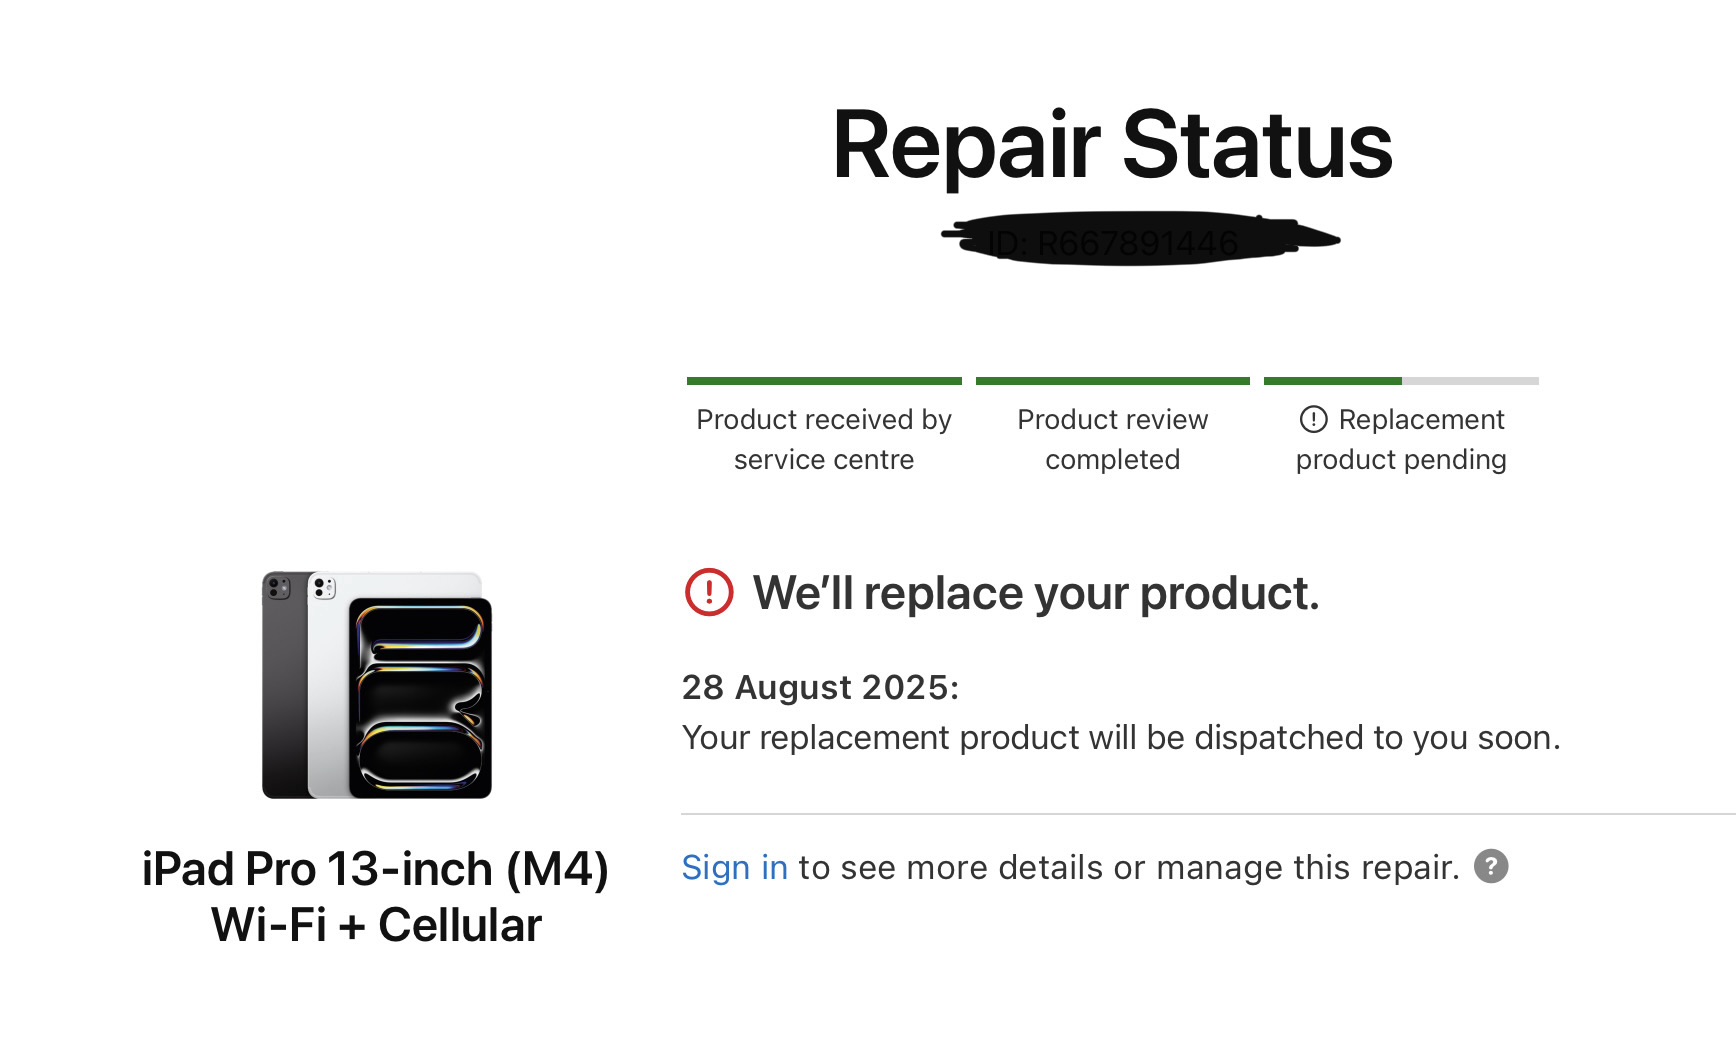Click the "We'll replace your product." headline
Screen dimensions: 1736x1064
pyautogui.click(x=1036, y=593)
